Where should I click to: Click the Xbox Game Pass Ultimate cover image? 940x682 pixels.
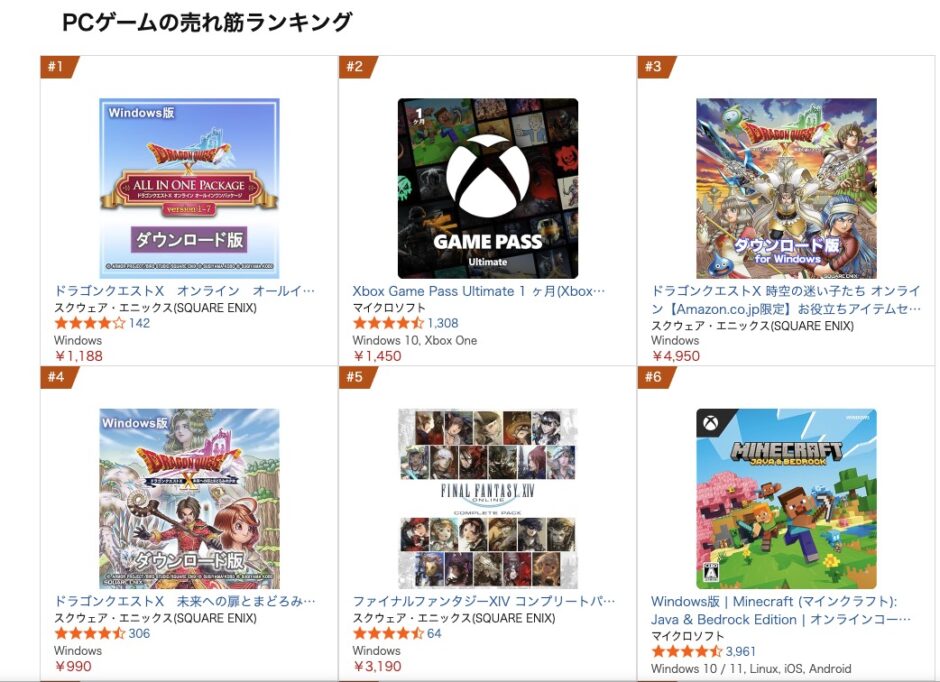click(487, 188)
